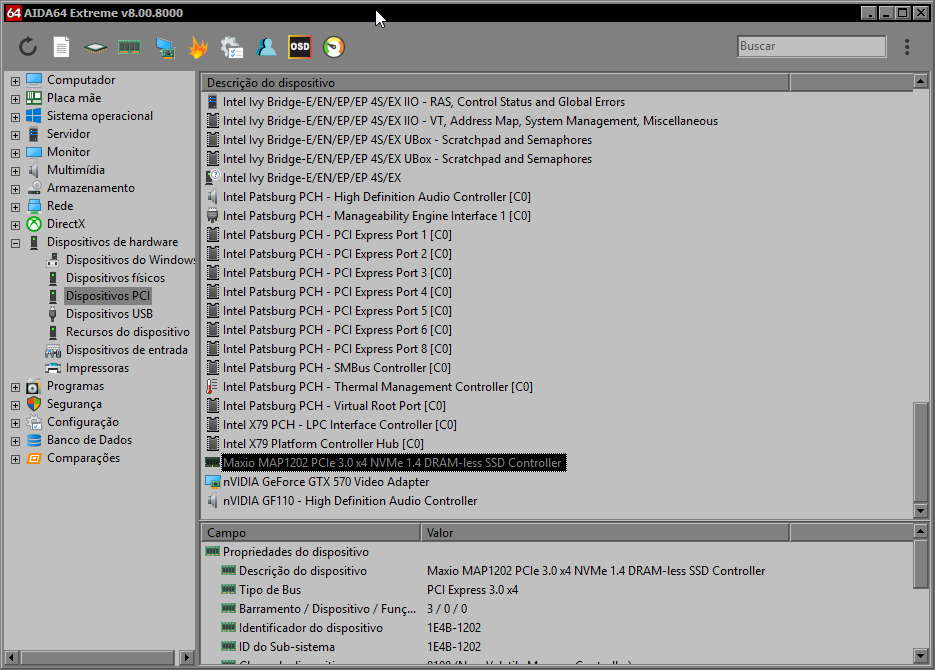The height and width of the screenshot is (670, 935).
Task: Select DirectX in the sidebar
Action: (x=66, y=224)
